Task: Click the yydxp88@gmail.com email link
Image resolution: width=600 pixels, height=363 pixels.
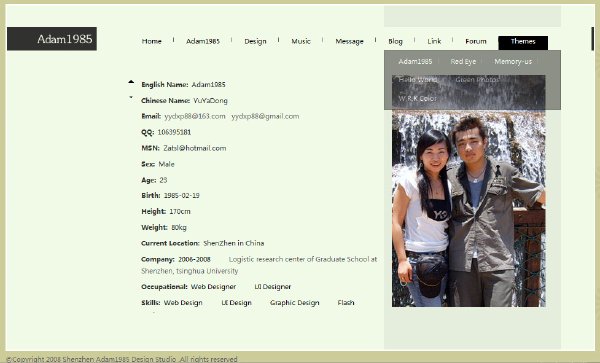Action: 265,116
